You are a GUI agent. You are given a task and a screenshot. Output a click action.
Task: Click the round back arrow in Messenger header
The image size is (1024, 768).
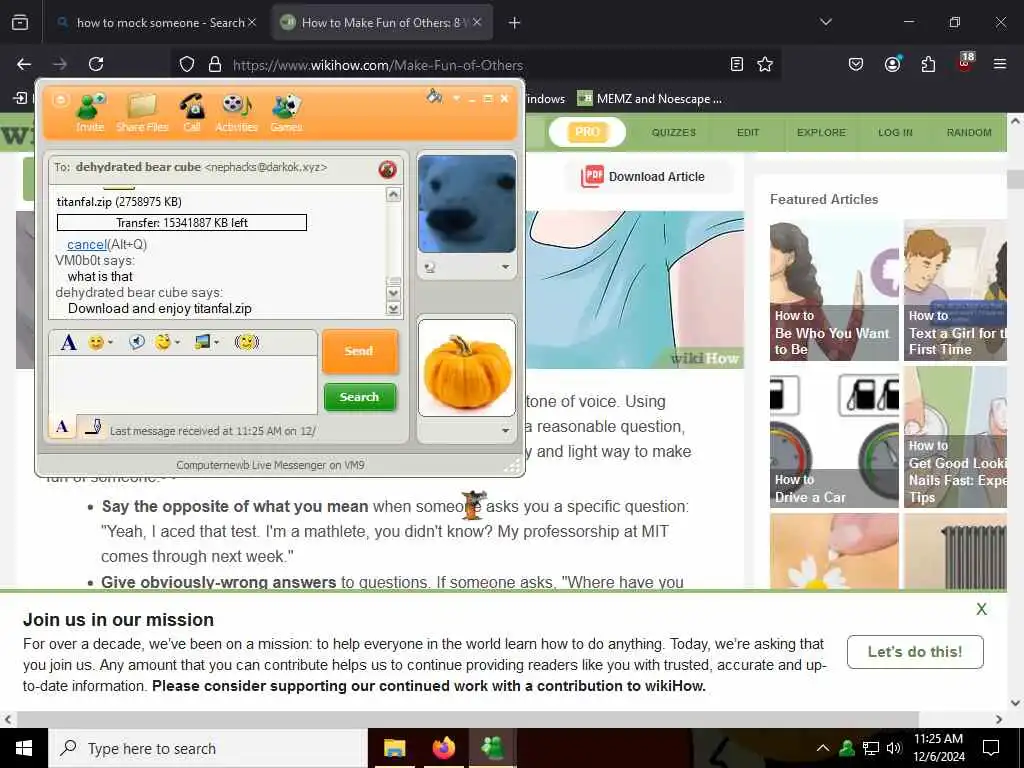click(x=60, y=100)
